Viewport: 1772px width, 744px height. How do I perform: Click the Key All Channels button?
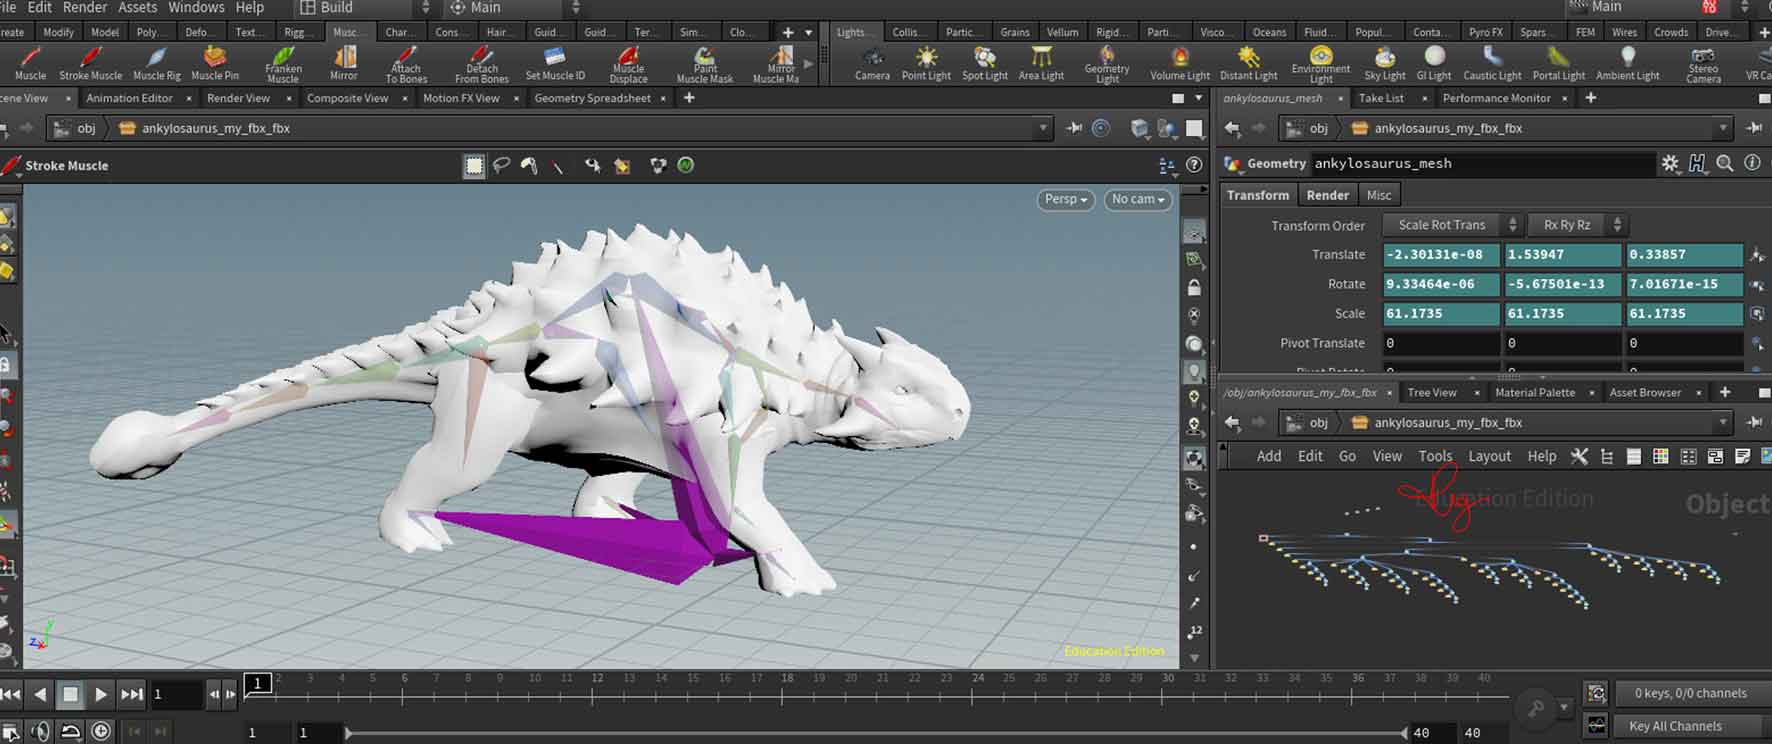point(1675,726)
